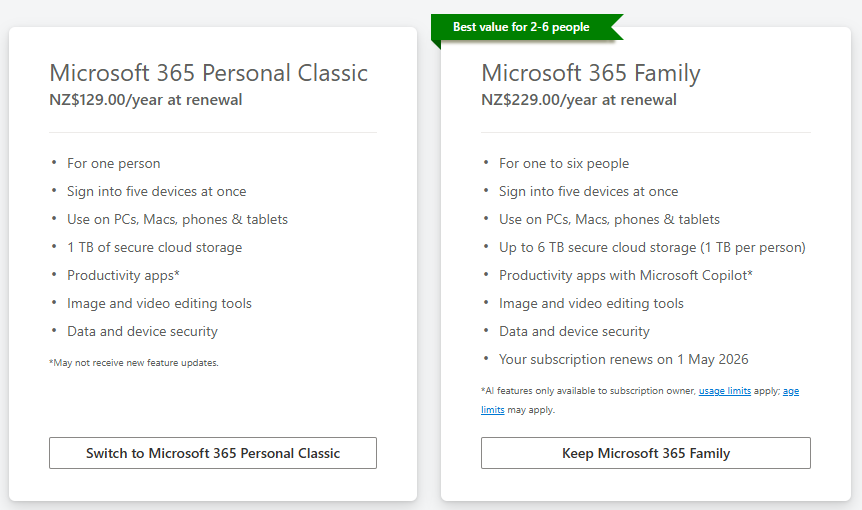862x510 pixels.
Task: Click the 'For one person' list item
Action: point(113,163)
